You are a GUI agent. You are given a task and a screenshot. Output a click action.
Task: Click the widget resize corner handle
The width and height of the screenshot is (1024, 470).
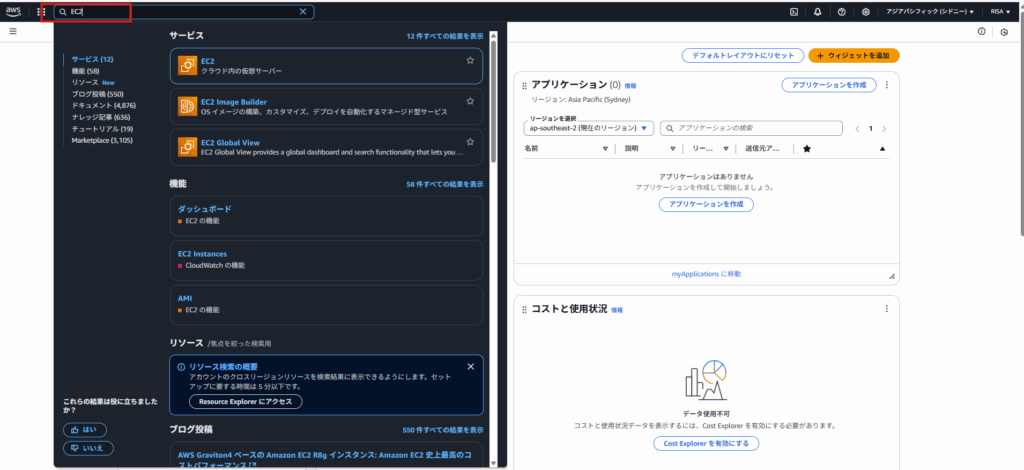point(892,277)
